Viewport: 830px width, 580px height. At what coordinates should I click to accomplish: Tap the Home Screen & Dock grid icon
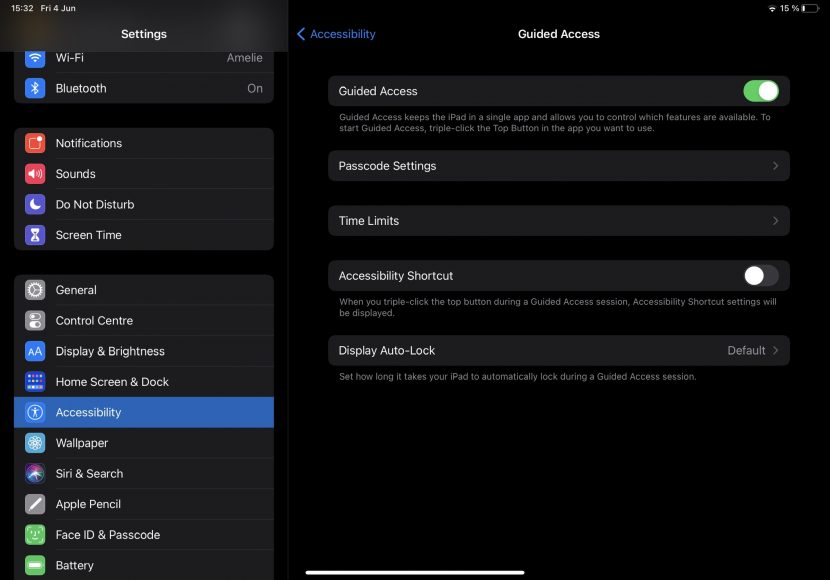tap(35, 382)
